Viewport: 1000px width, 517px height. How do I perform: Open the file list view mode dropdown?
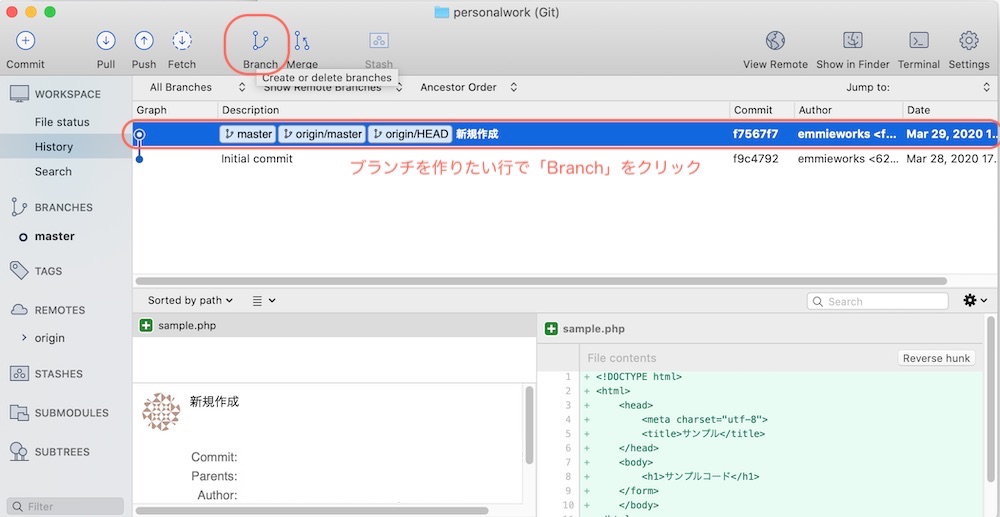(264, 300)
